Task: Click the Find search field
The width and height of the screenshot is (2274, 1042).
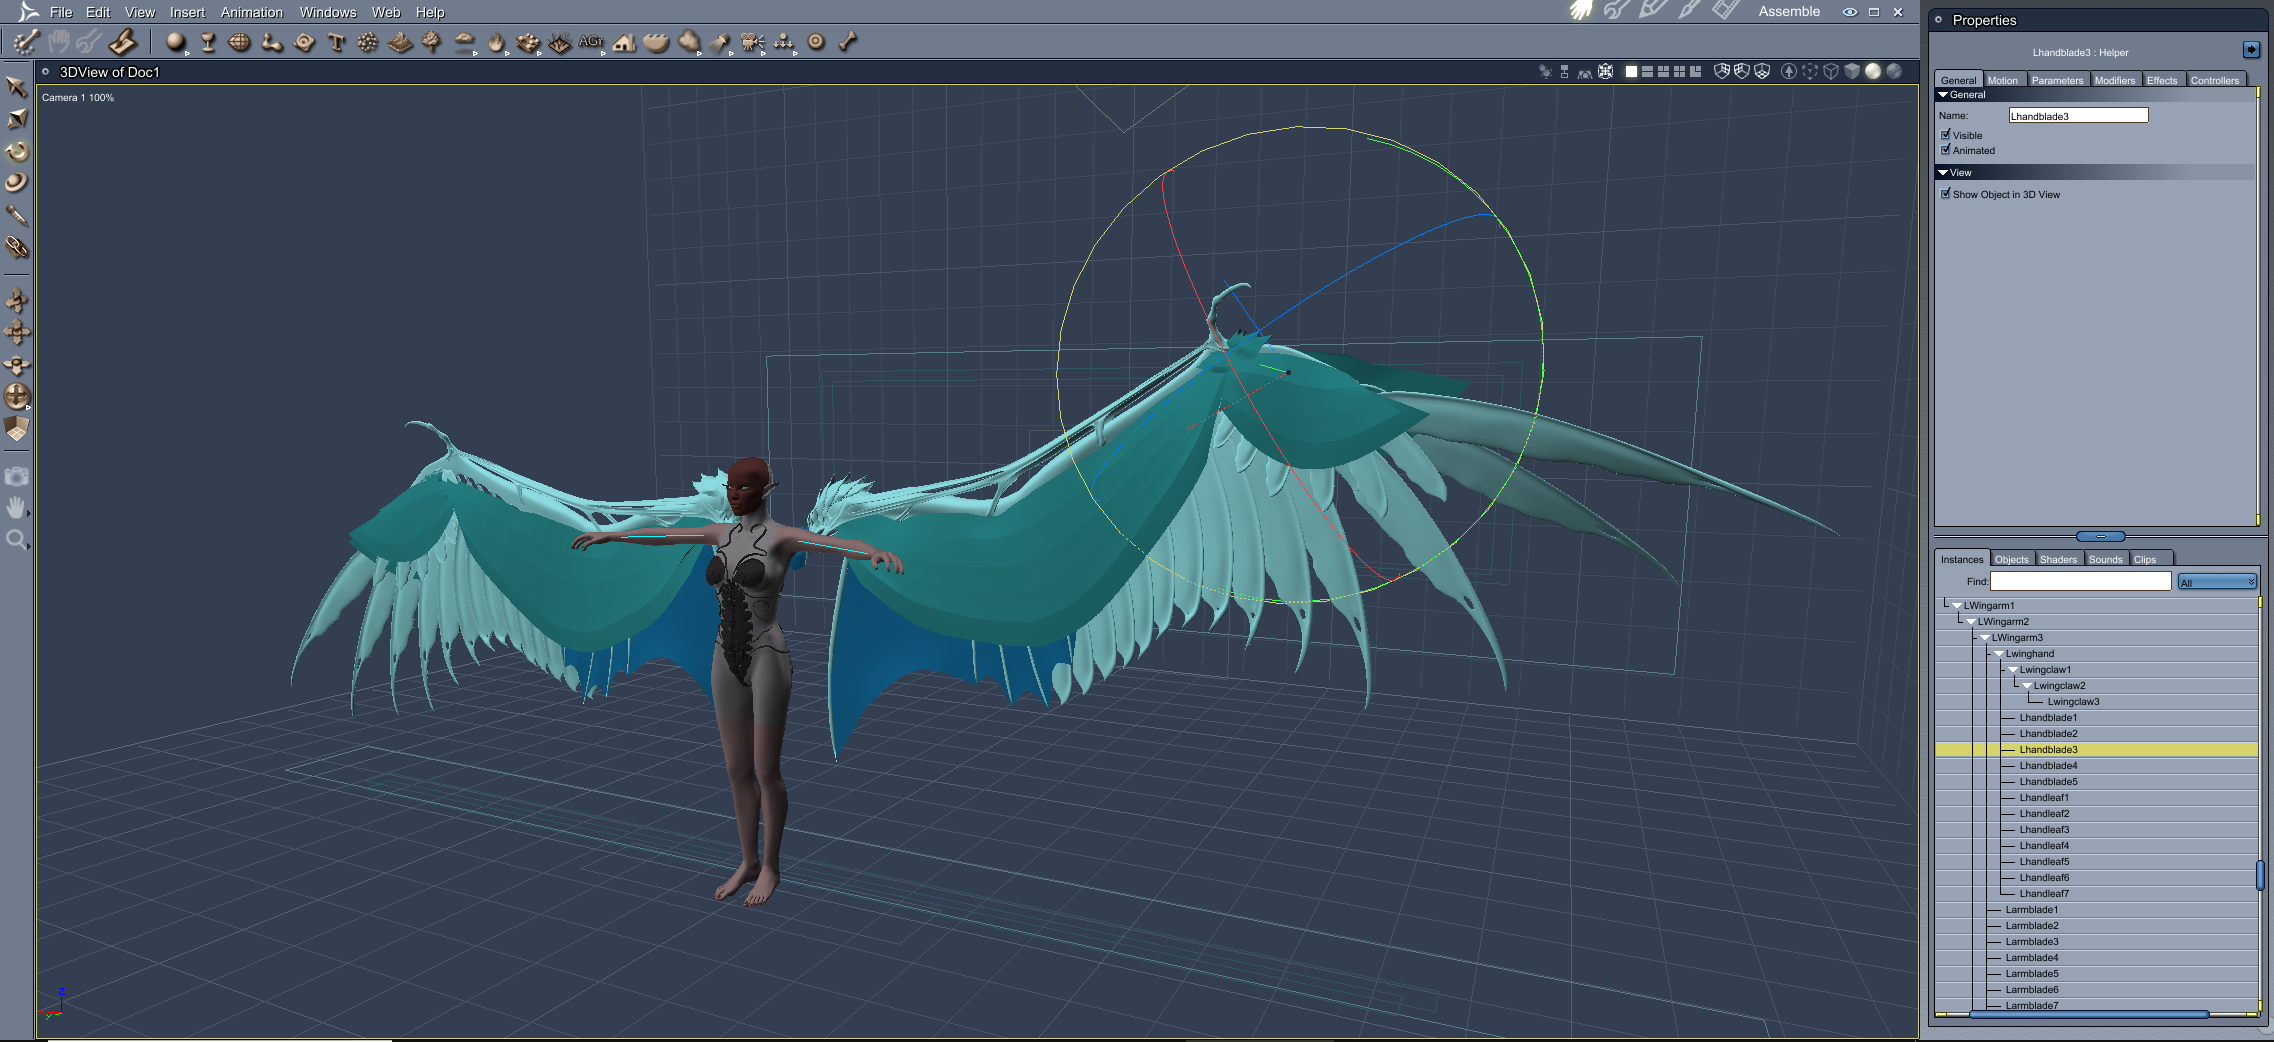Action: [2080, 581]
